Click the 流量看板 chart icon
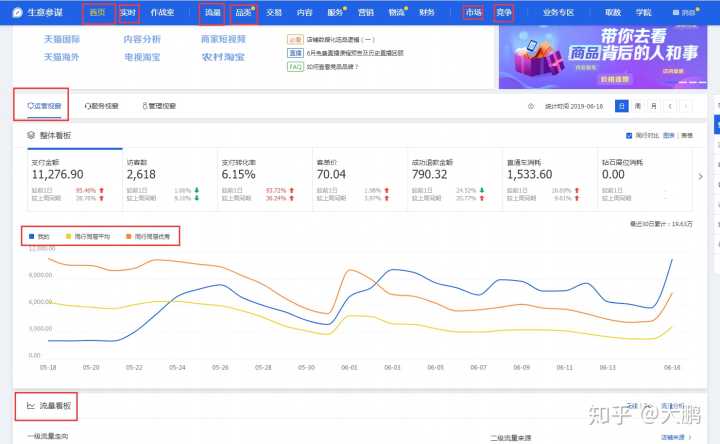The image size is (720, 444). click(x=31, y=407)
